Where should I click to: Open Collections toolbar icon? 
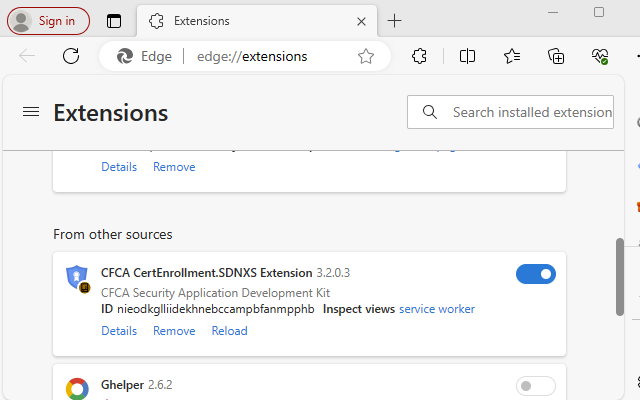pos(556,56)
